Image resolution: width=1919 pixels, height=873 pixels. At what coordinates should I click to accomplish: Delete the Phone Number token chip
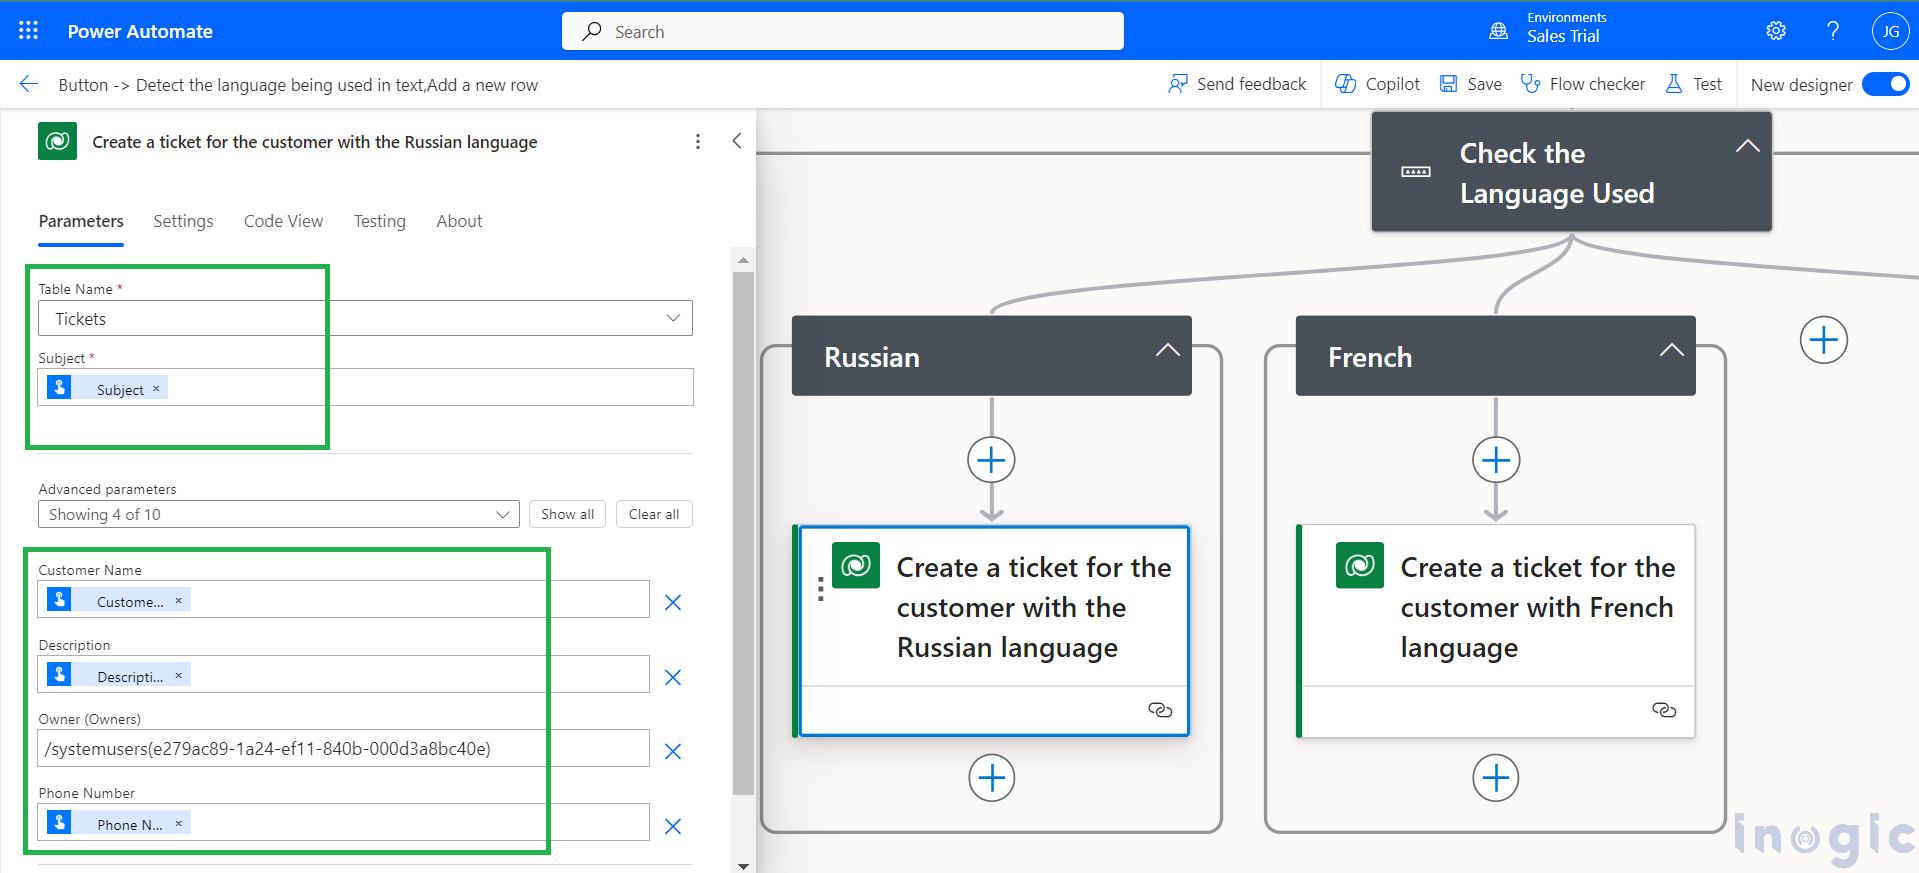(x=179, y=823)
